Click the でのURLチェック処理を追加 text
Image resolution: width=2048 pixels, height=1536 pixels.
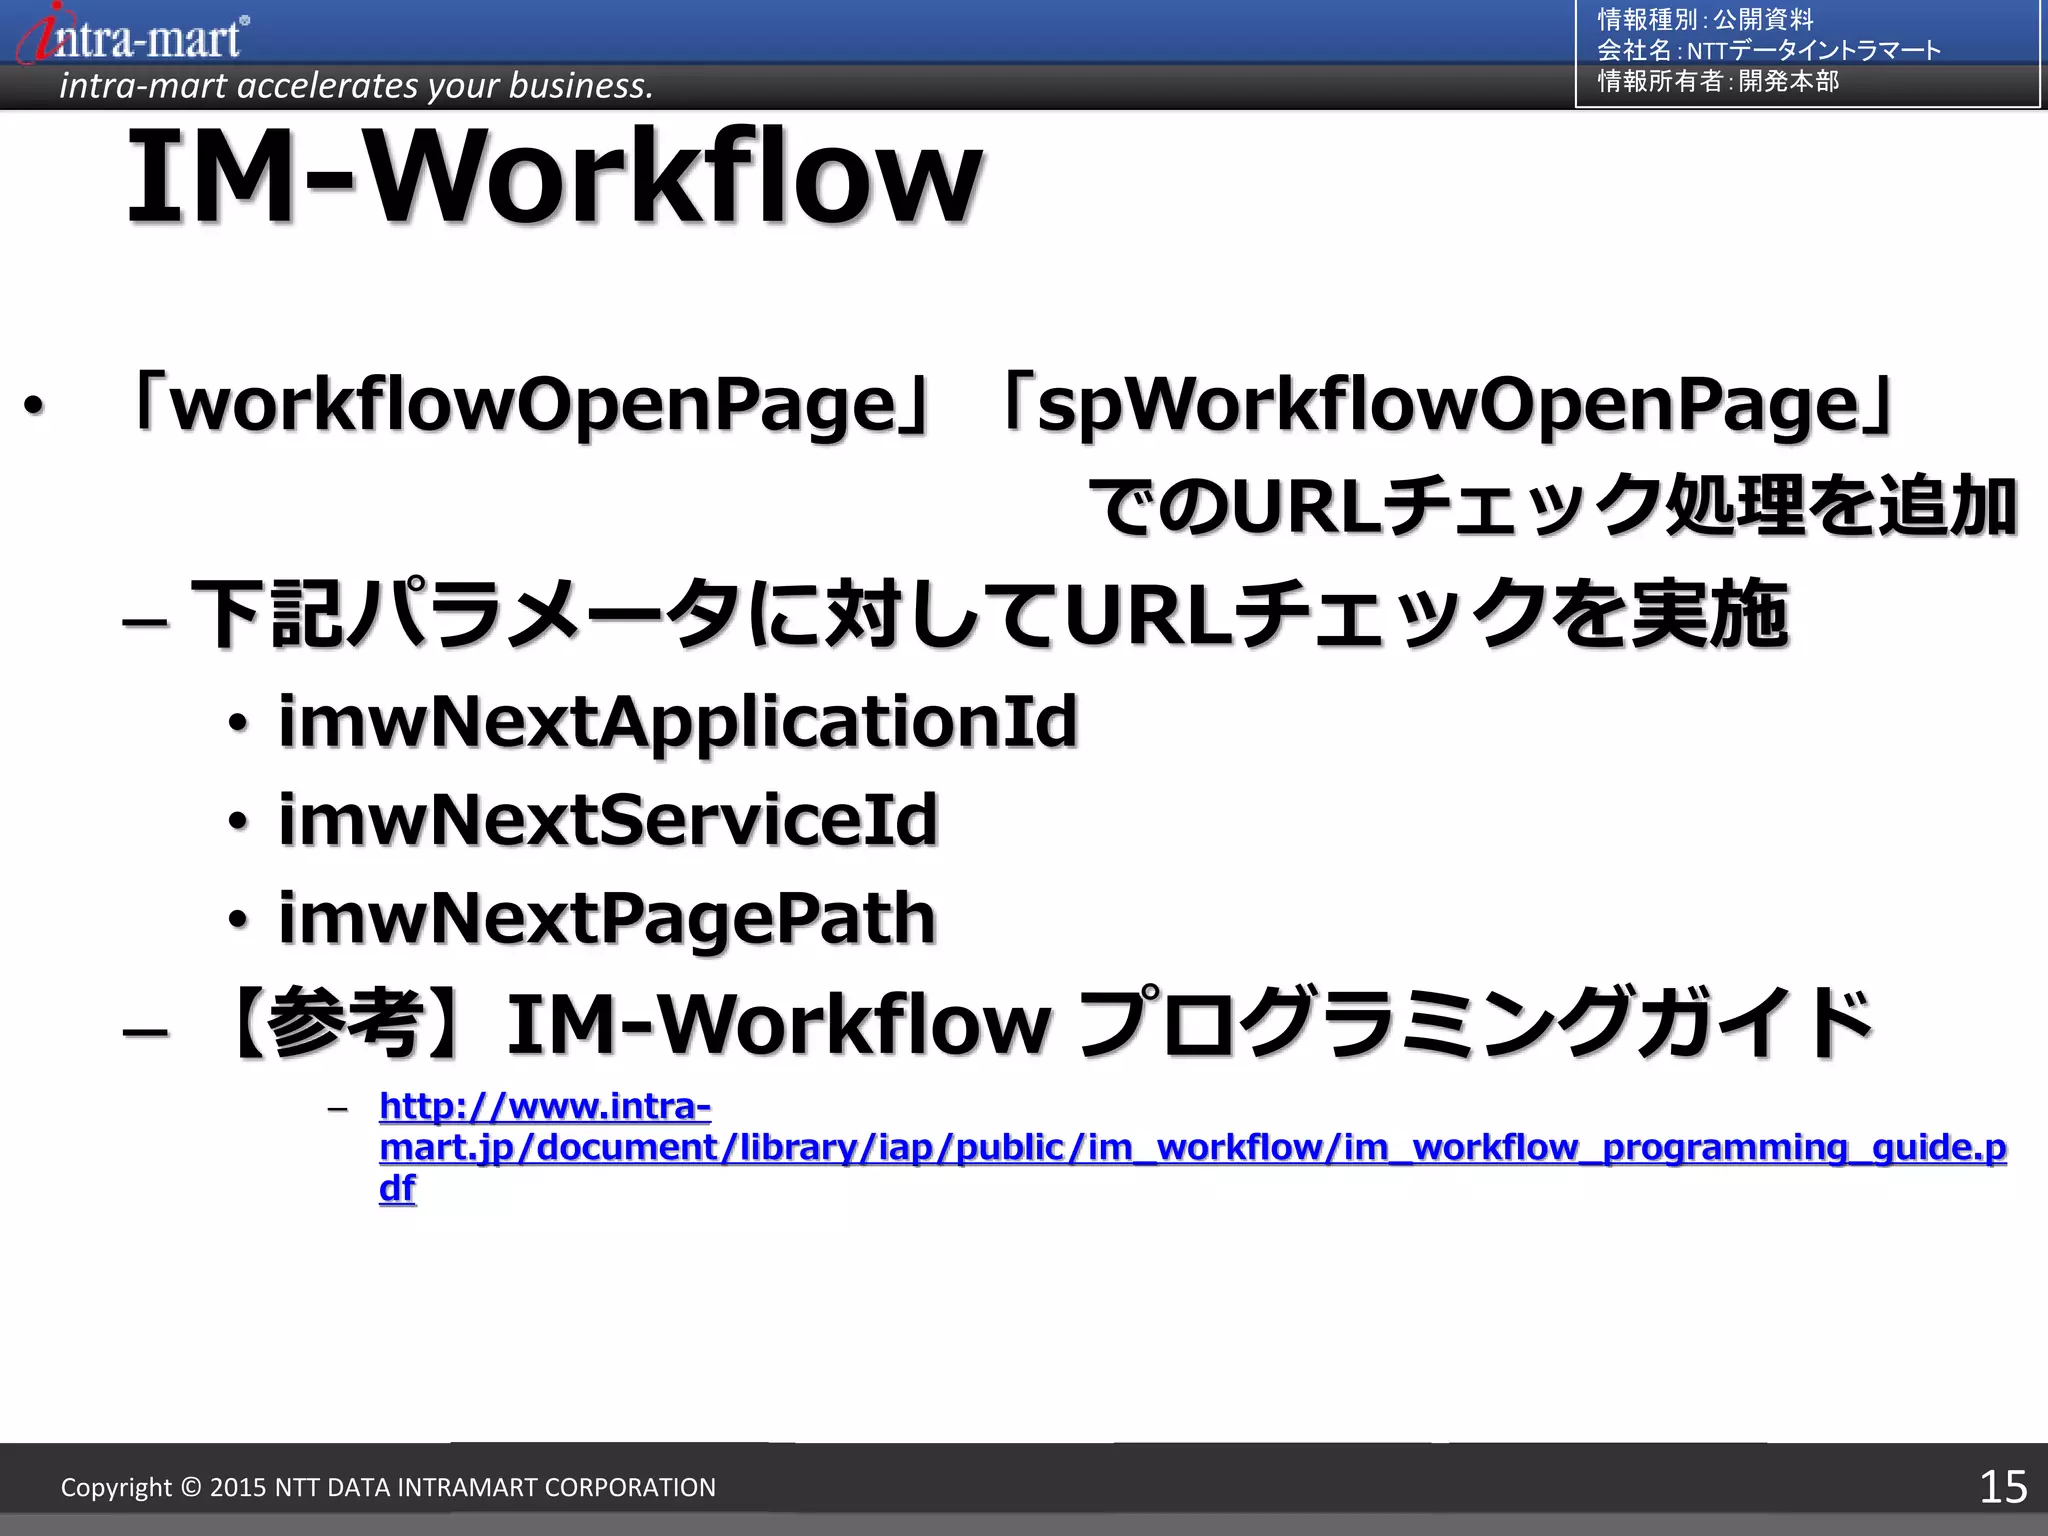[1550, 506]
